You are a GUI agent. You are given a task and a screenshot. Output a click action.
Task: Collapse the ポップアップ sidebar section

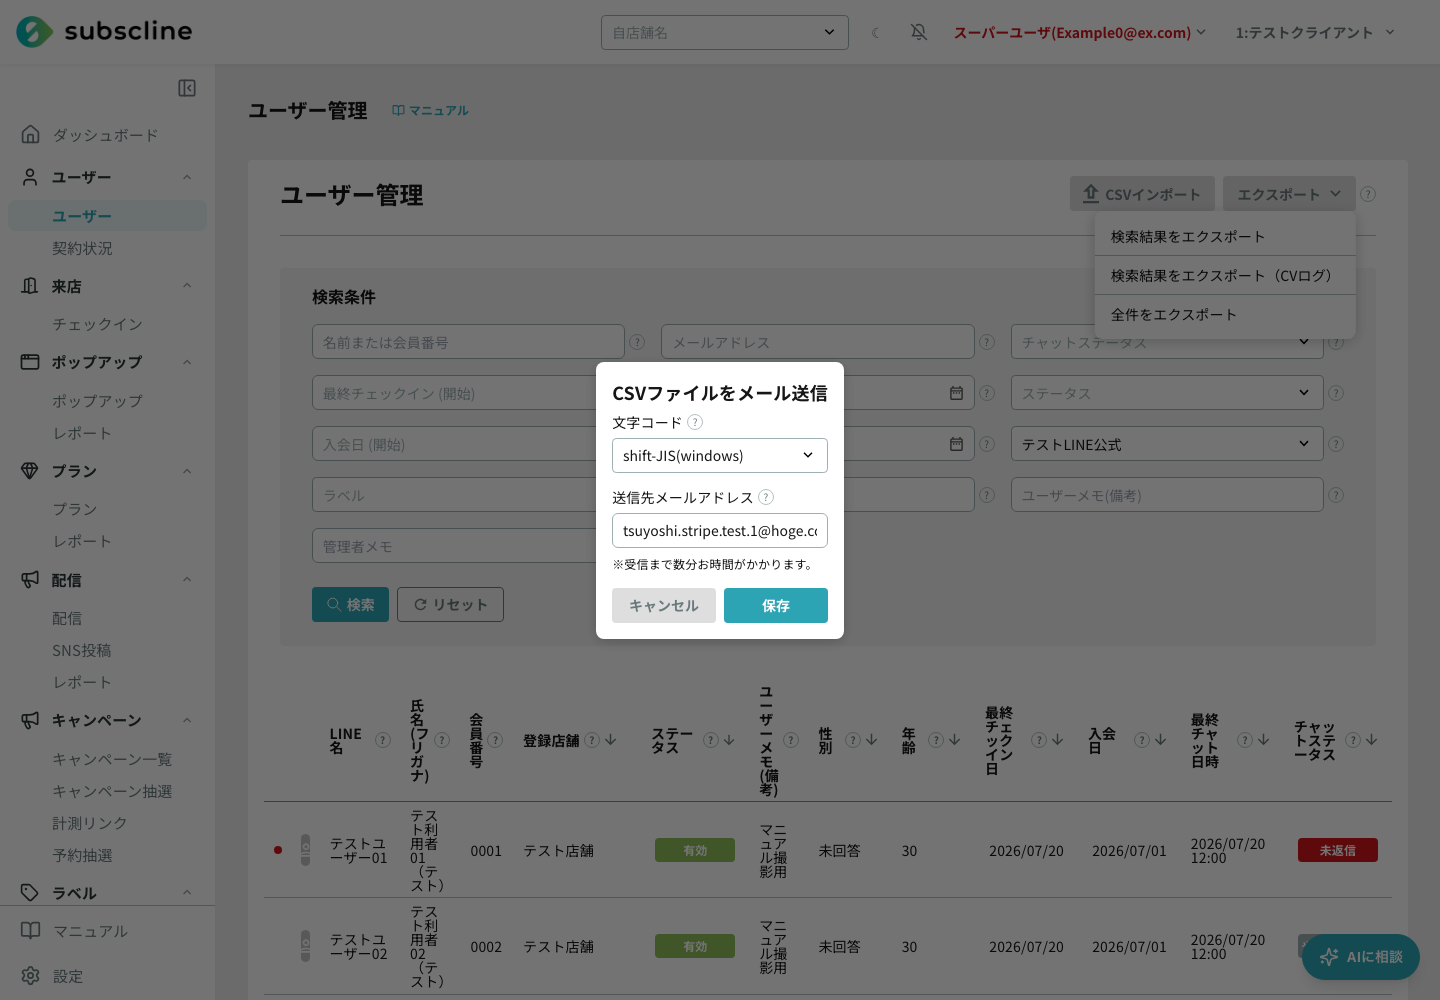point(187,362)
